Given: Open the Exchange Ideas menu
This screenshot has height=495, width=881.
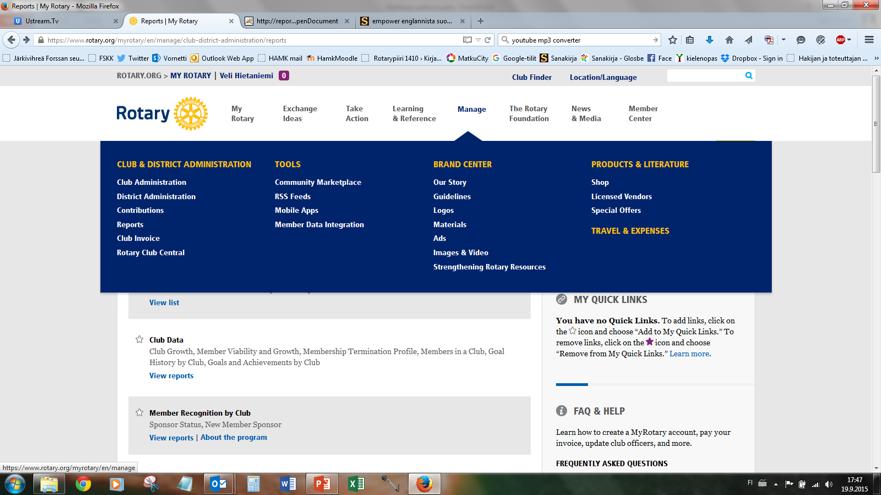Looking at the screenshot, I should (299, 113).
